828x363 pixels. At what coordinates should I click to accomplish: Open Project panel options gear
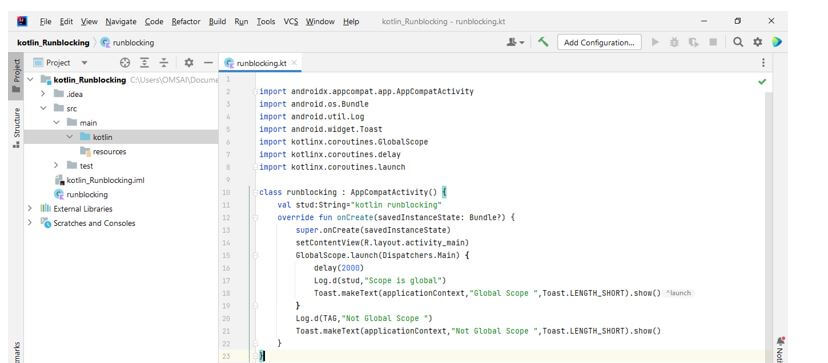[189, 63]
